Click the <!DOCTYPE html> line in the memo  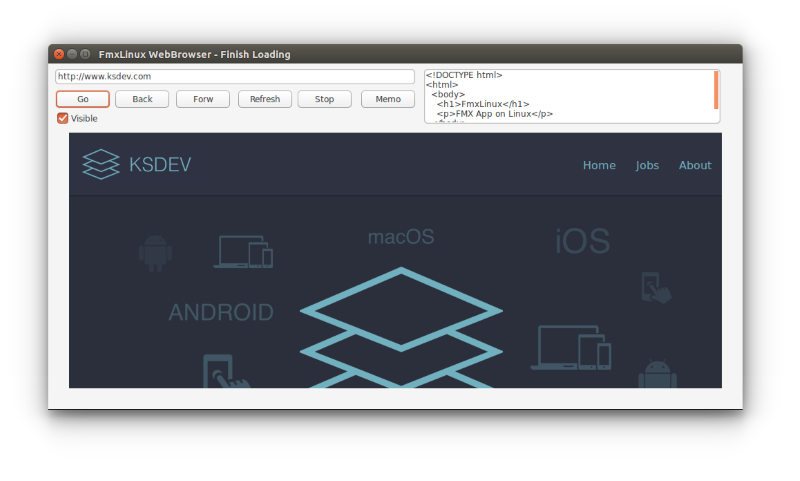464,75
